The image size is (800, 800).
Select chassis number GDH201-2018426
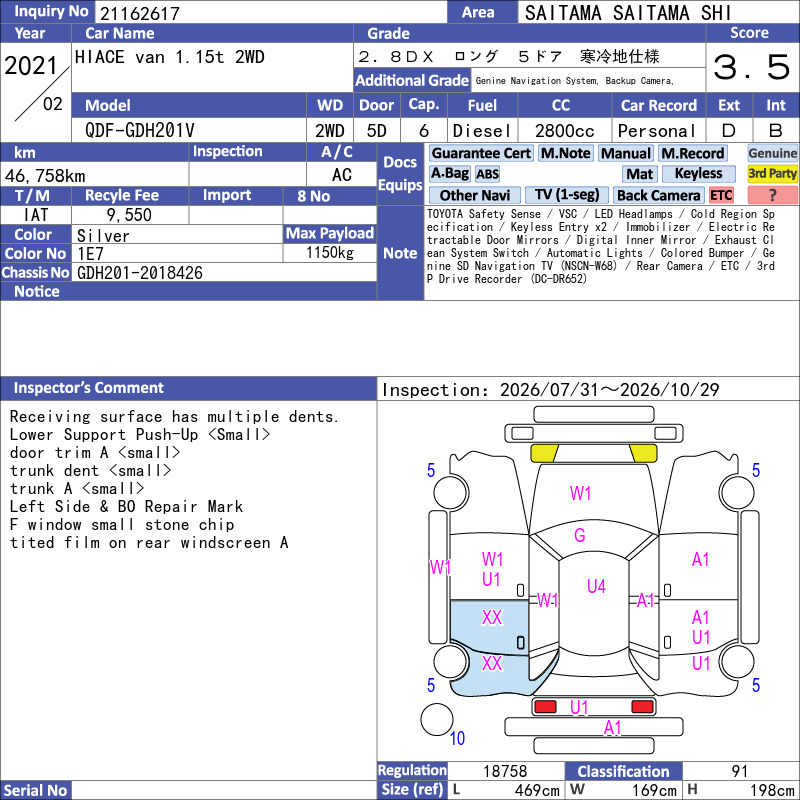pos(140,273)
